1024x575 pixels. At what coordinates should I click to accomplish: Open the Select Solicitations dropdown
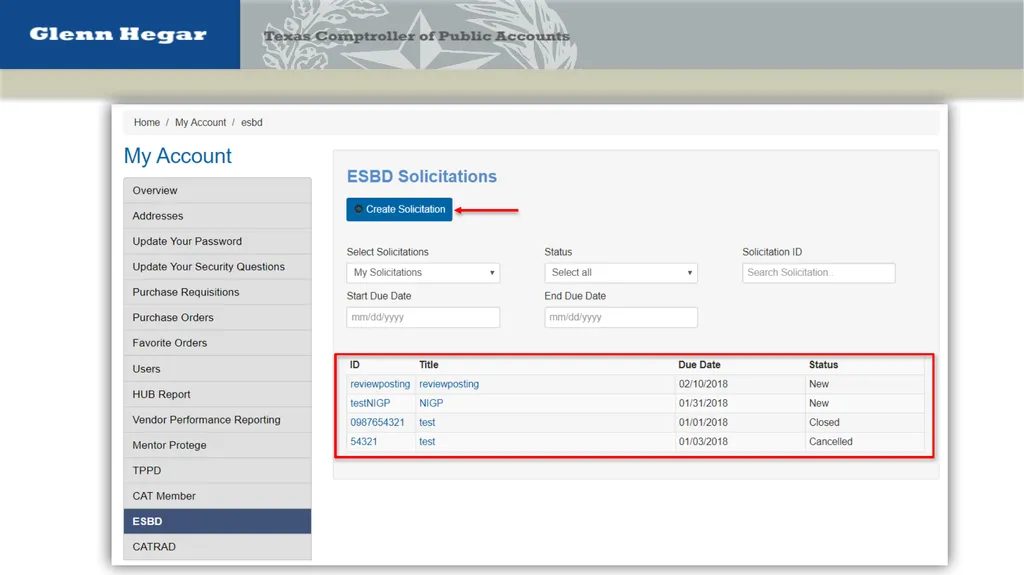click(423, 272)
